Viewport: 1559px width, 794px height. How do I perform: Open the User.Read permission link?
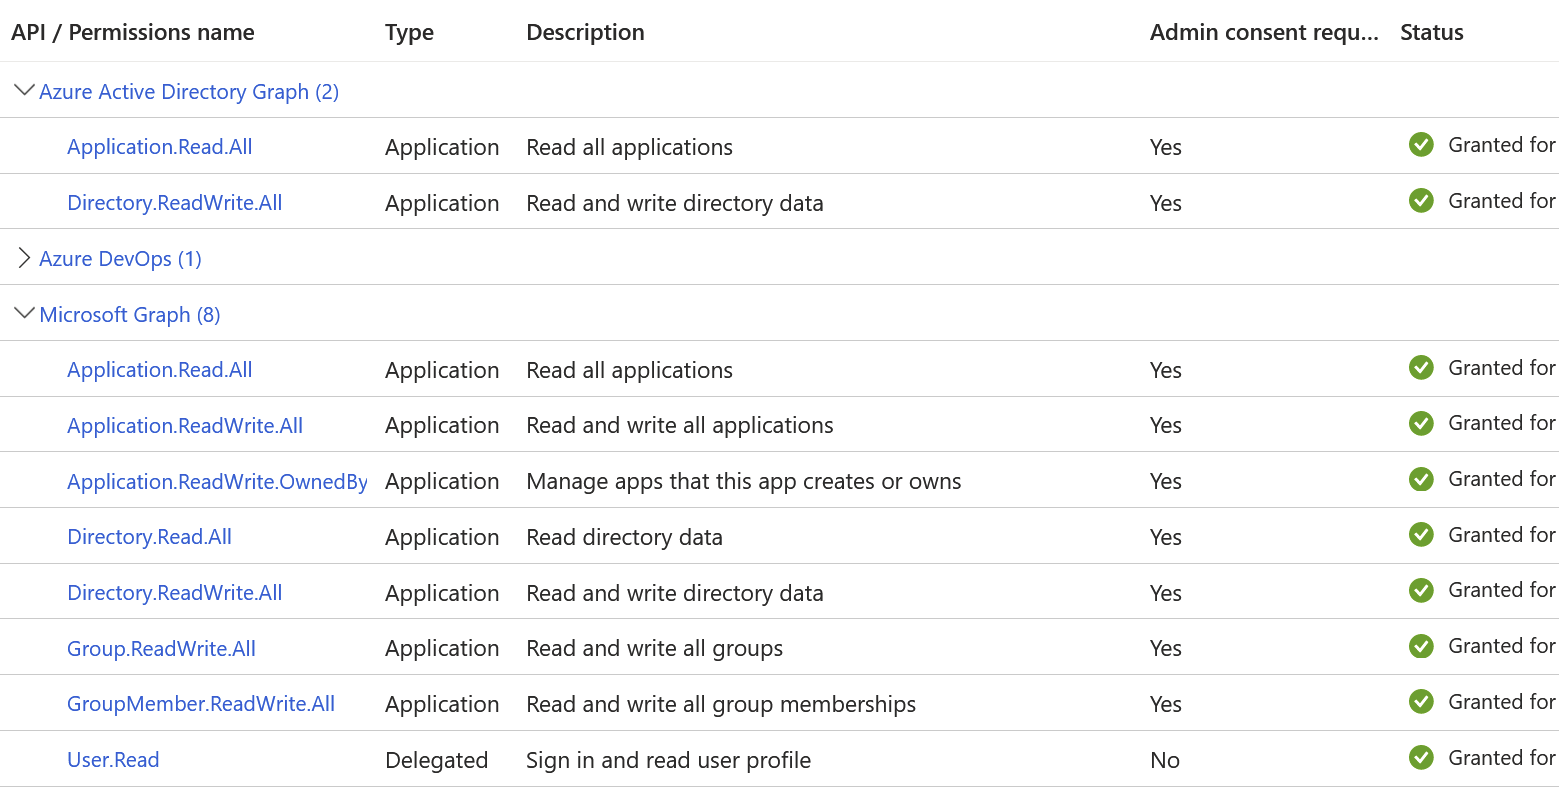coord(113,760)
